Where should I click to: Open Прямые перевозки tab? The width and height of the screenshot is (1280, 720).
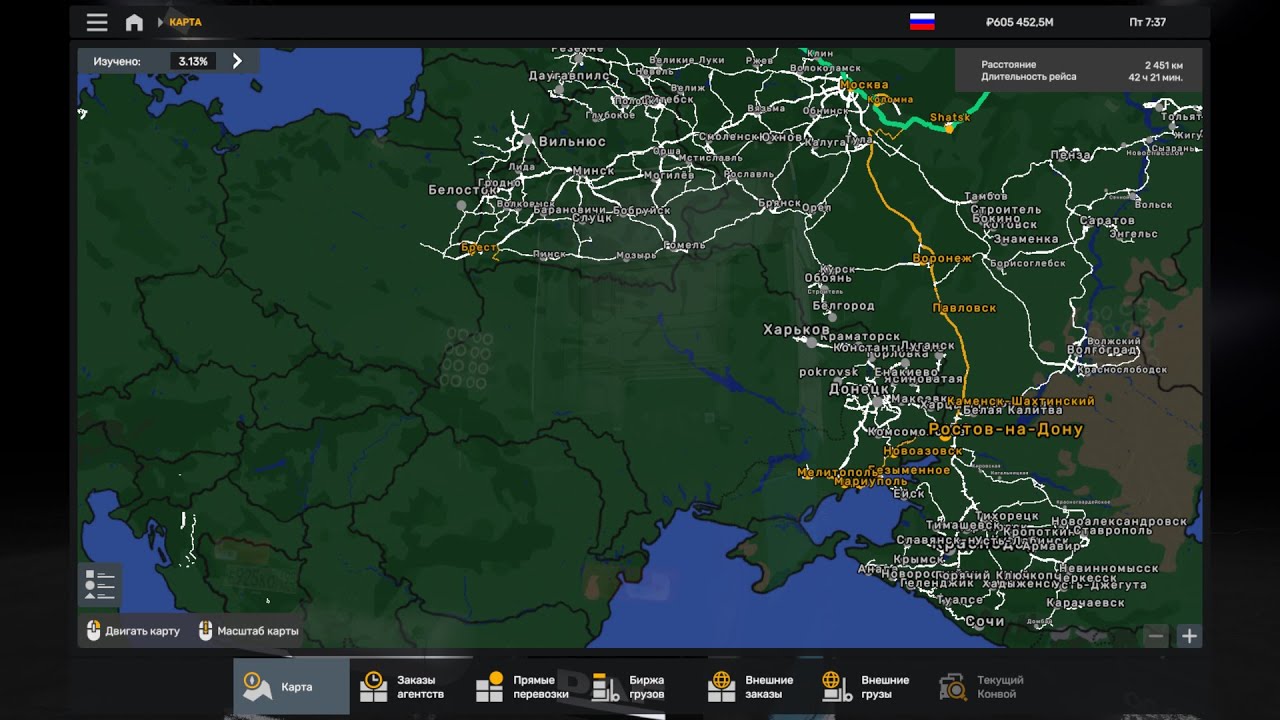(x=523, y=687)
